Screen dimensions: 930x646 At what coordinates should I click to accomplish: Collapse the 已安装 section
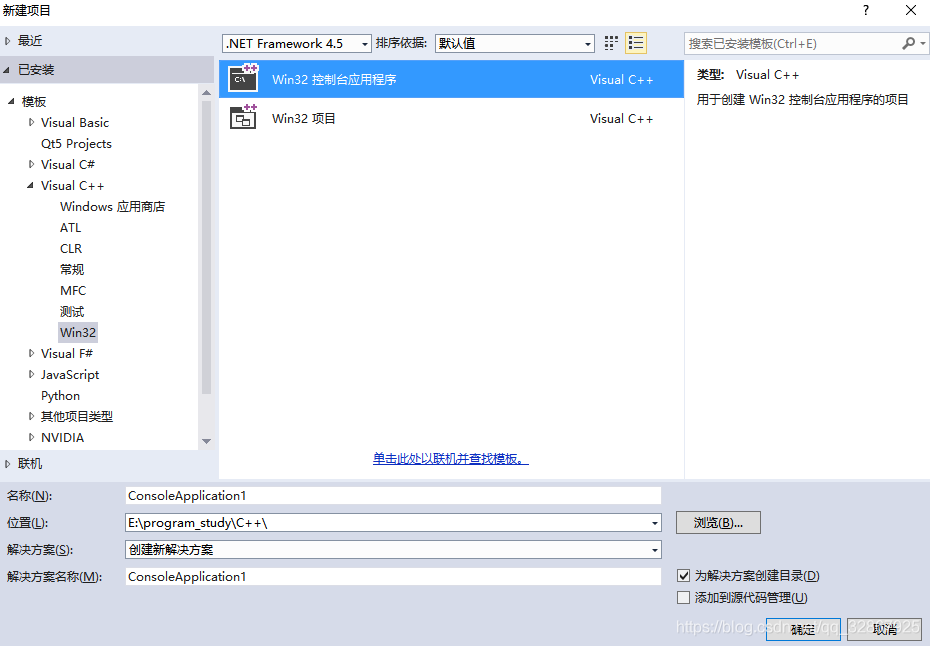point(7,70)
